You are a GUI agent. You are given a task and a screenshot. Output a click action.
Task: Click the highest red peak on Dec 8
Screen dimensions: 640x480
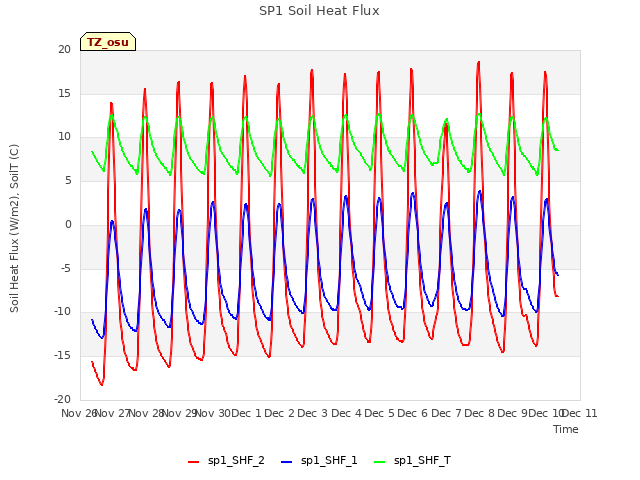(478, 62)
